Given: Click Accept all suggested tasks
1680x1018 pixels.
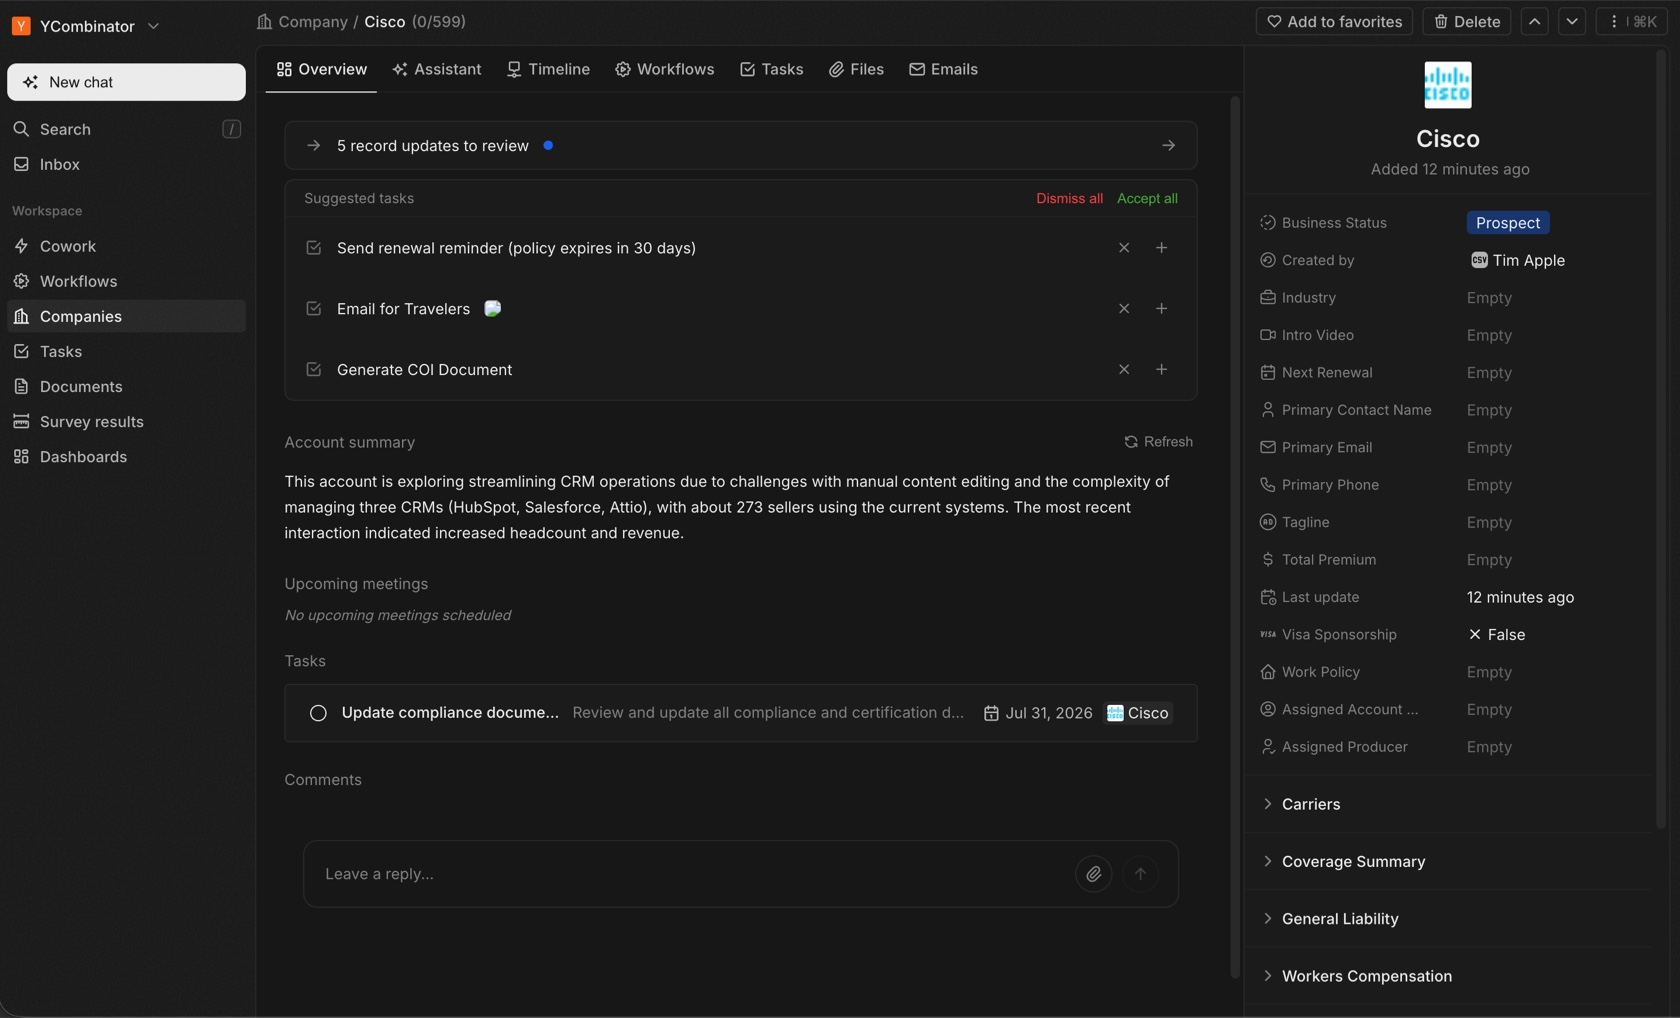Looking at the screenshot, I should tap(1147, 198).
